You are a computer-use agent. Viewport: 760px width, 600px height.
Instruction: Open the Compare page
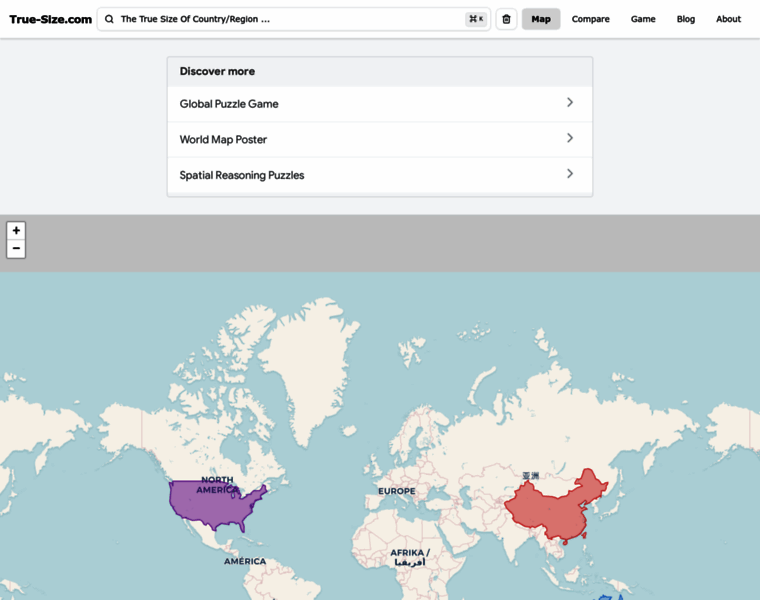coord(590,19)
